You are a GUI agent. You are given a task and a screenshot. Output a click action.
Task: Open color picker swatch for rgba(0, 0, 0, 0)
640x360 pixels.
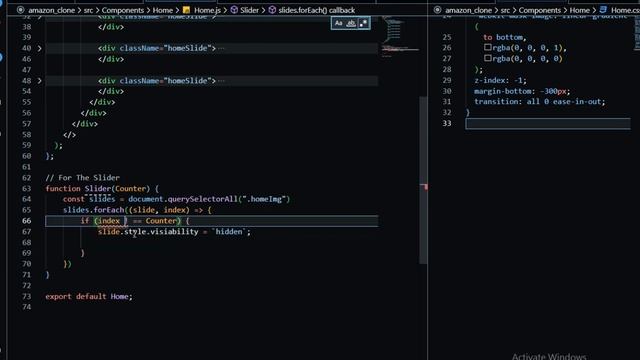pos(487,58)
